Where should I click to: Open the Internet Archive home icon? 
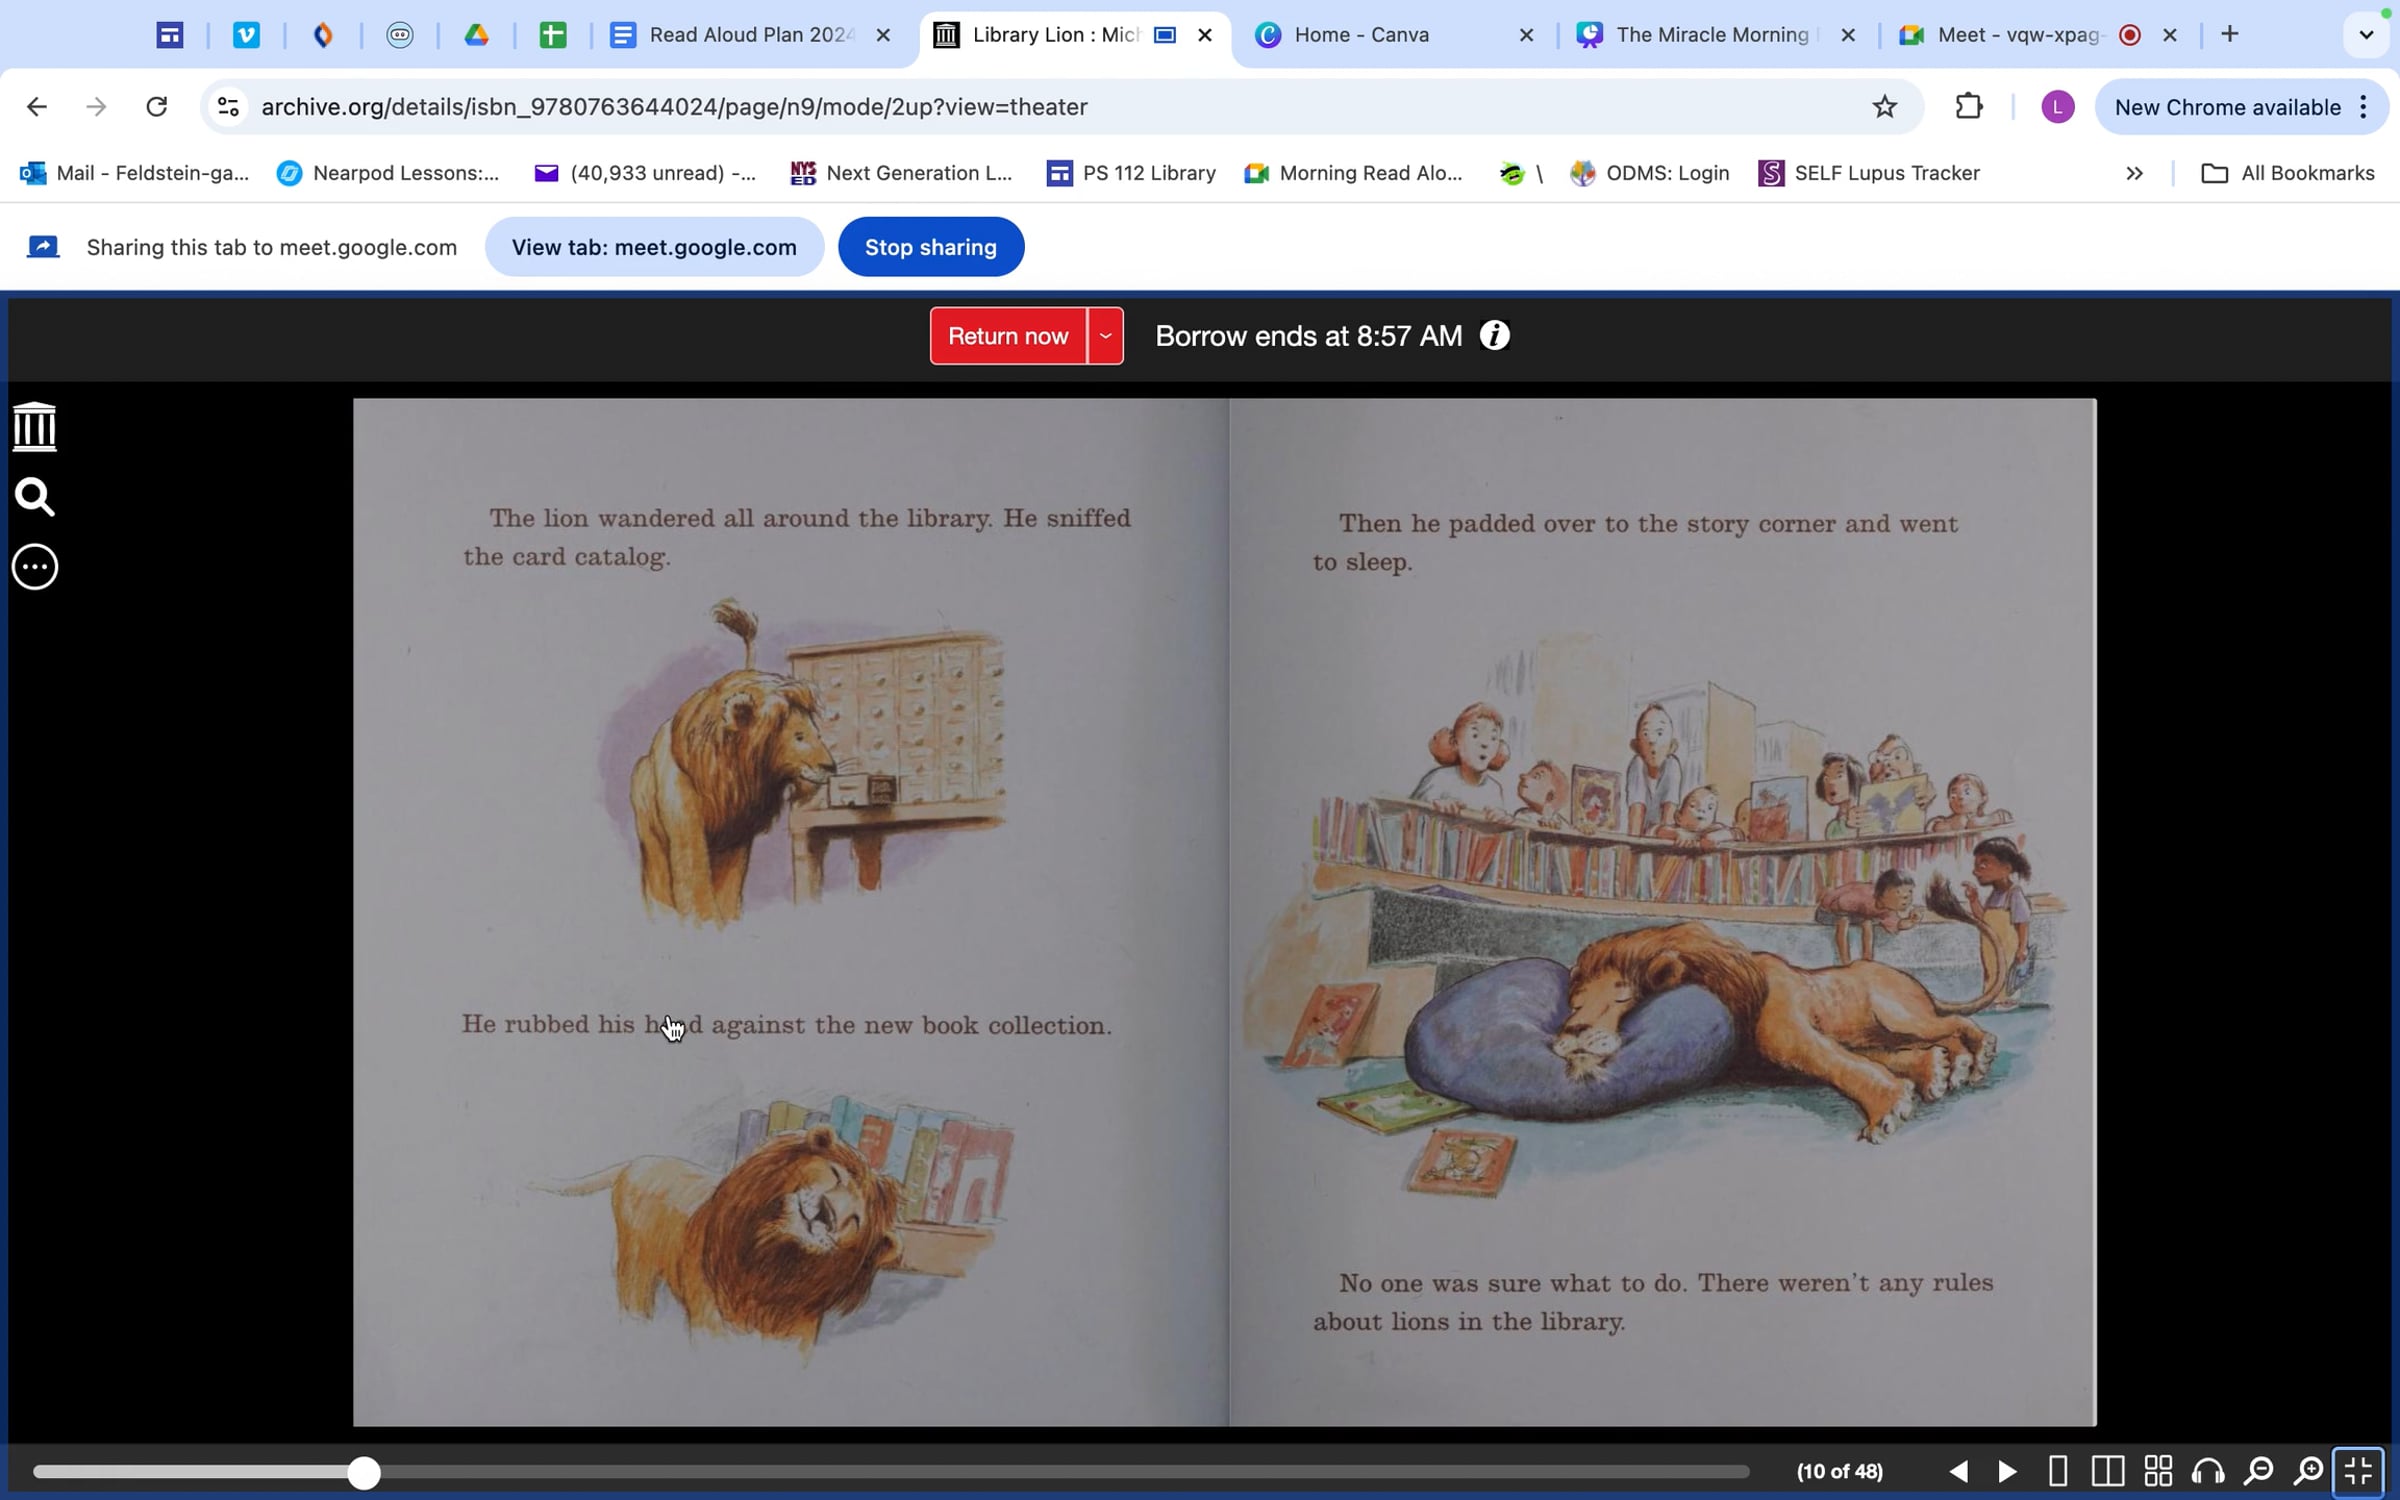tap(34, 427)
